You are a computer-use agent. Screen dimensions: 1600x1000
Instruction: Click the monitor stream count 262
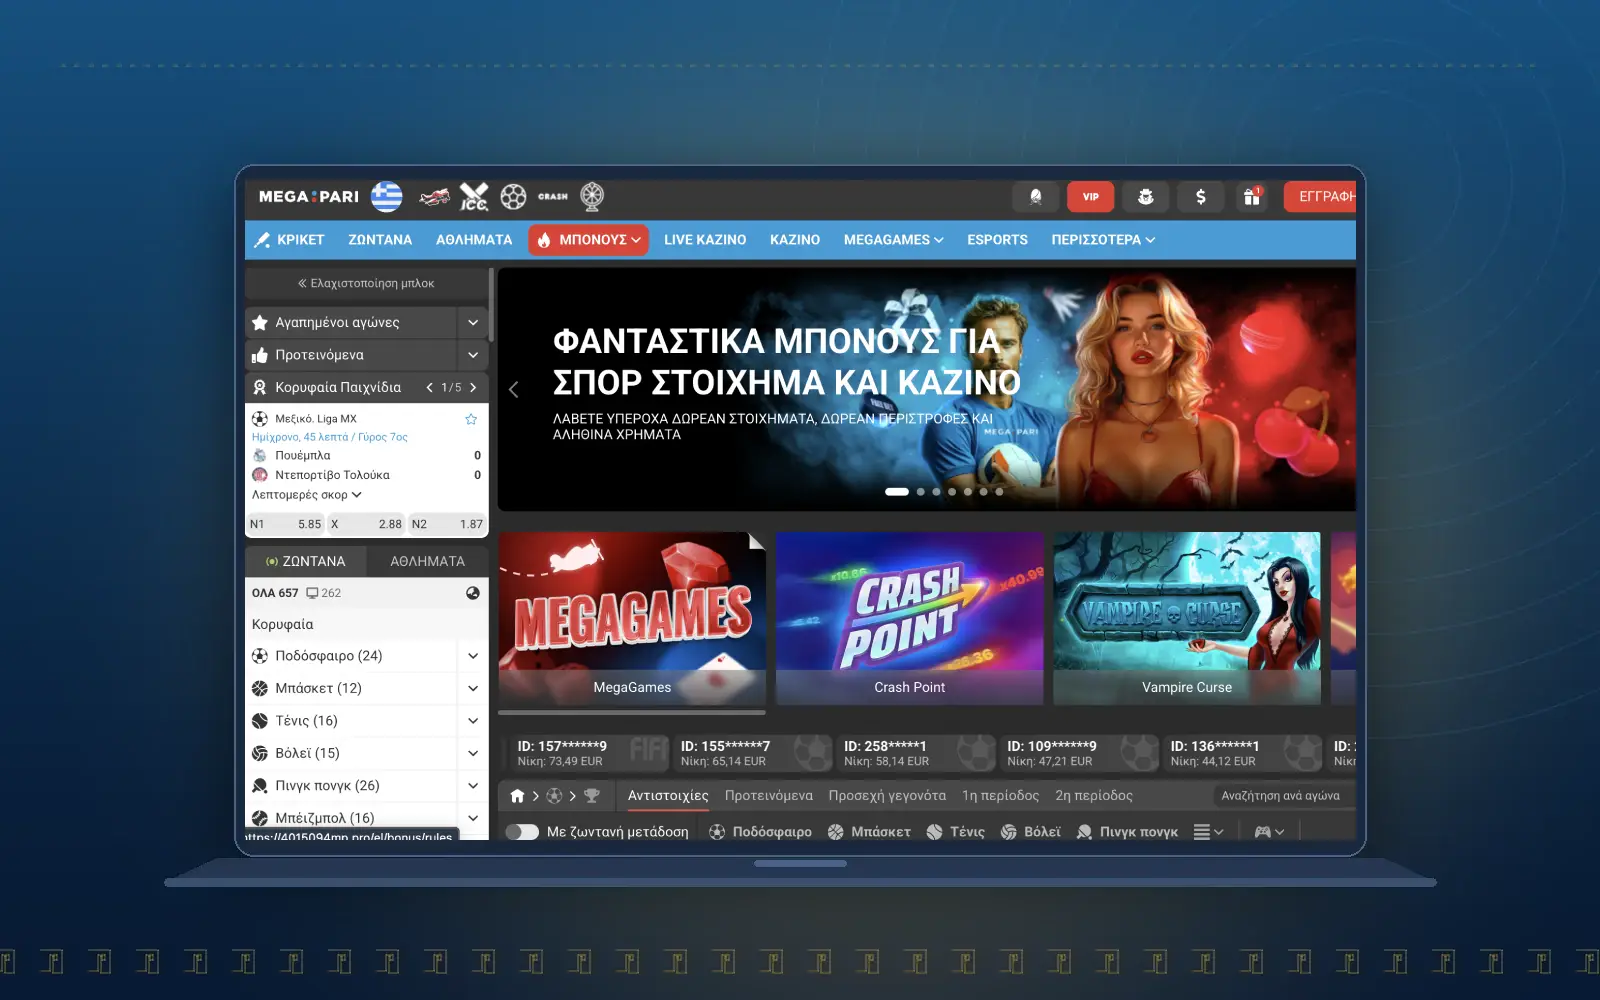click(324, 593)
